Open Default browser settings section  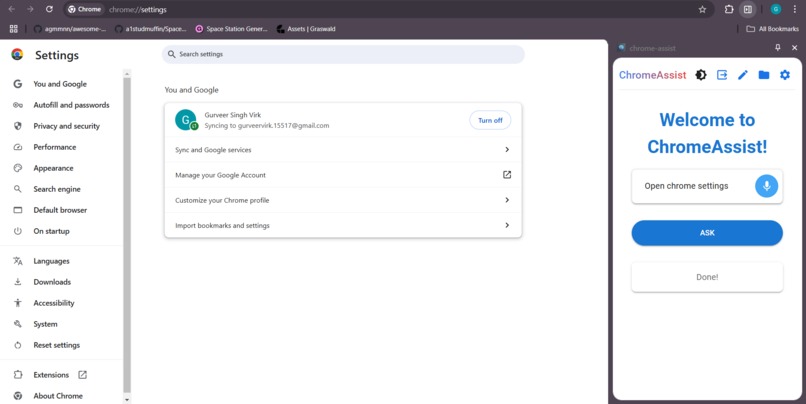(62, 210)
